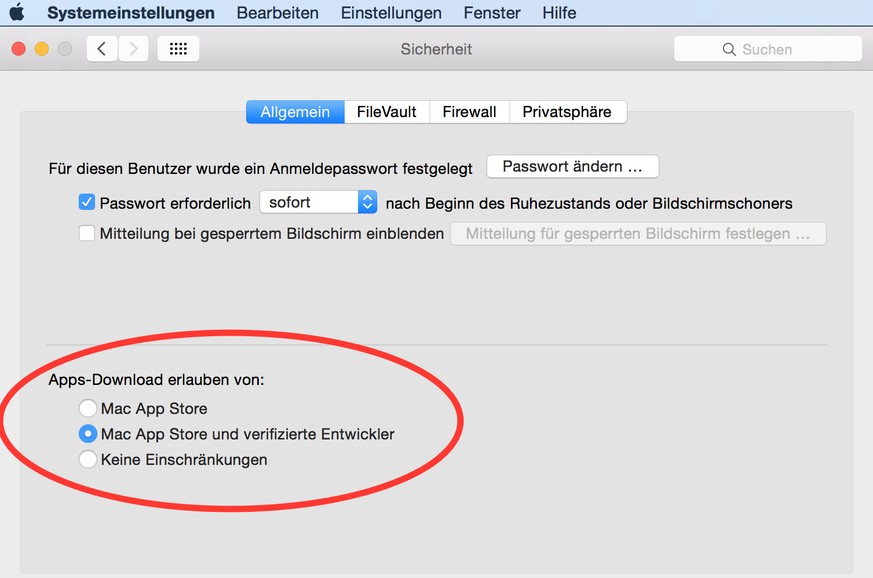Open the sofort delay dropdown
The height and width of the screenshot is (578, 873).
[318, 202]
